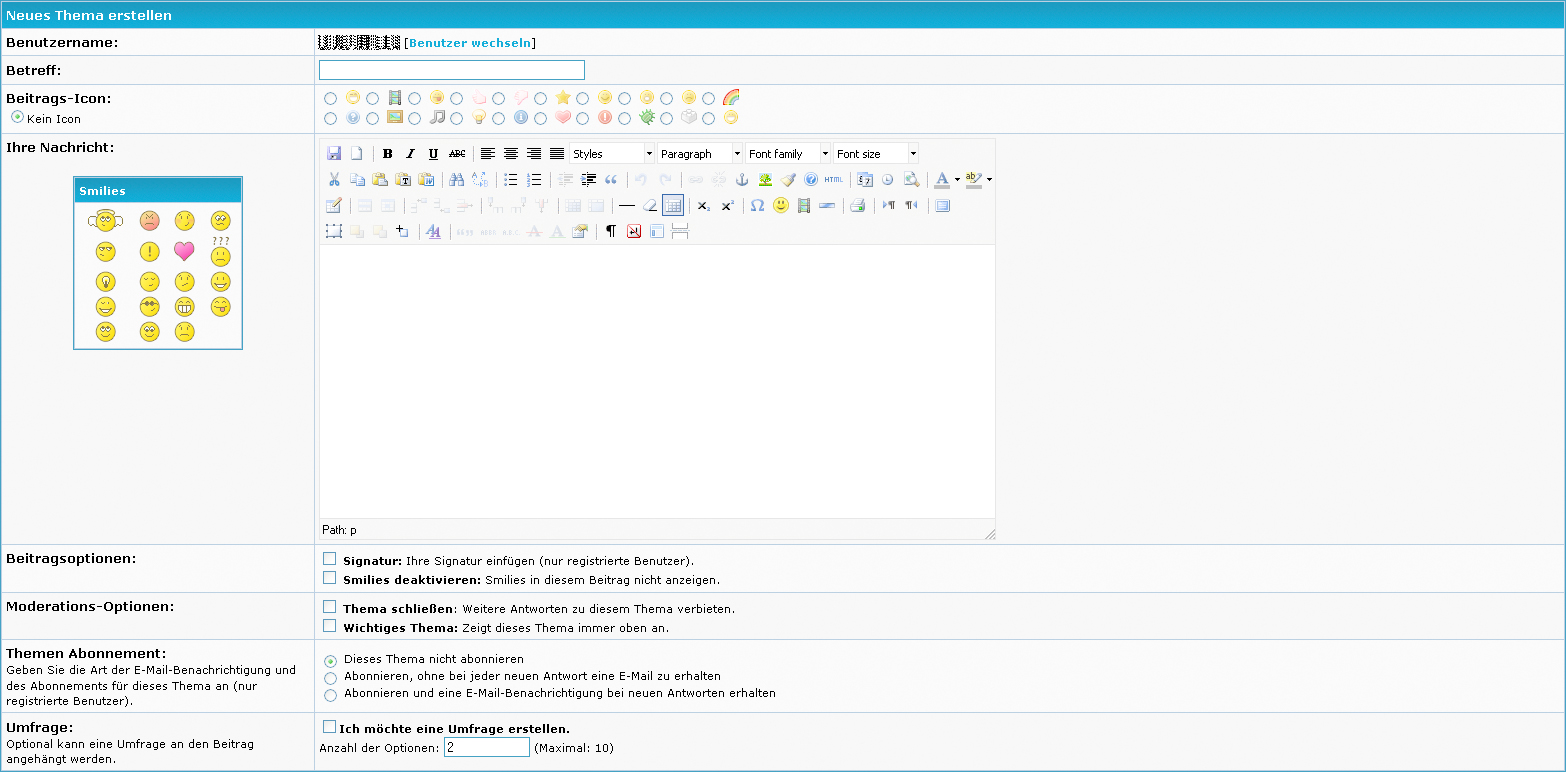1566x772 pixels.
Task: Insert a horizontal rule in the message
Action: (628, 206)
